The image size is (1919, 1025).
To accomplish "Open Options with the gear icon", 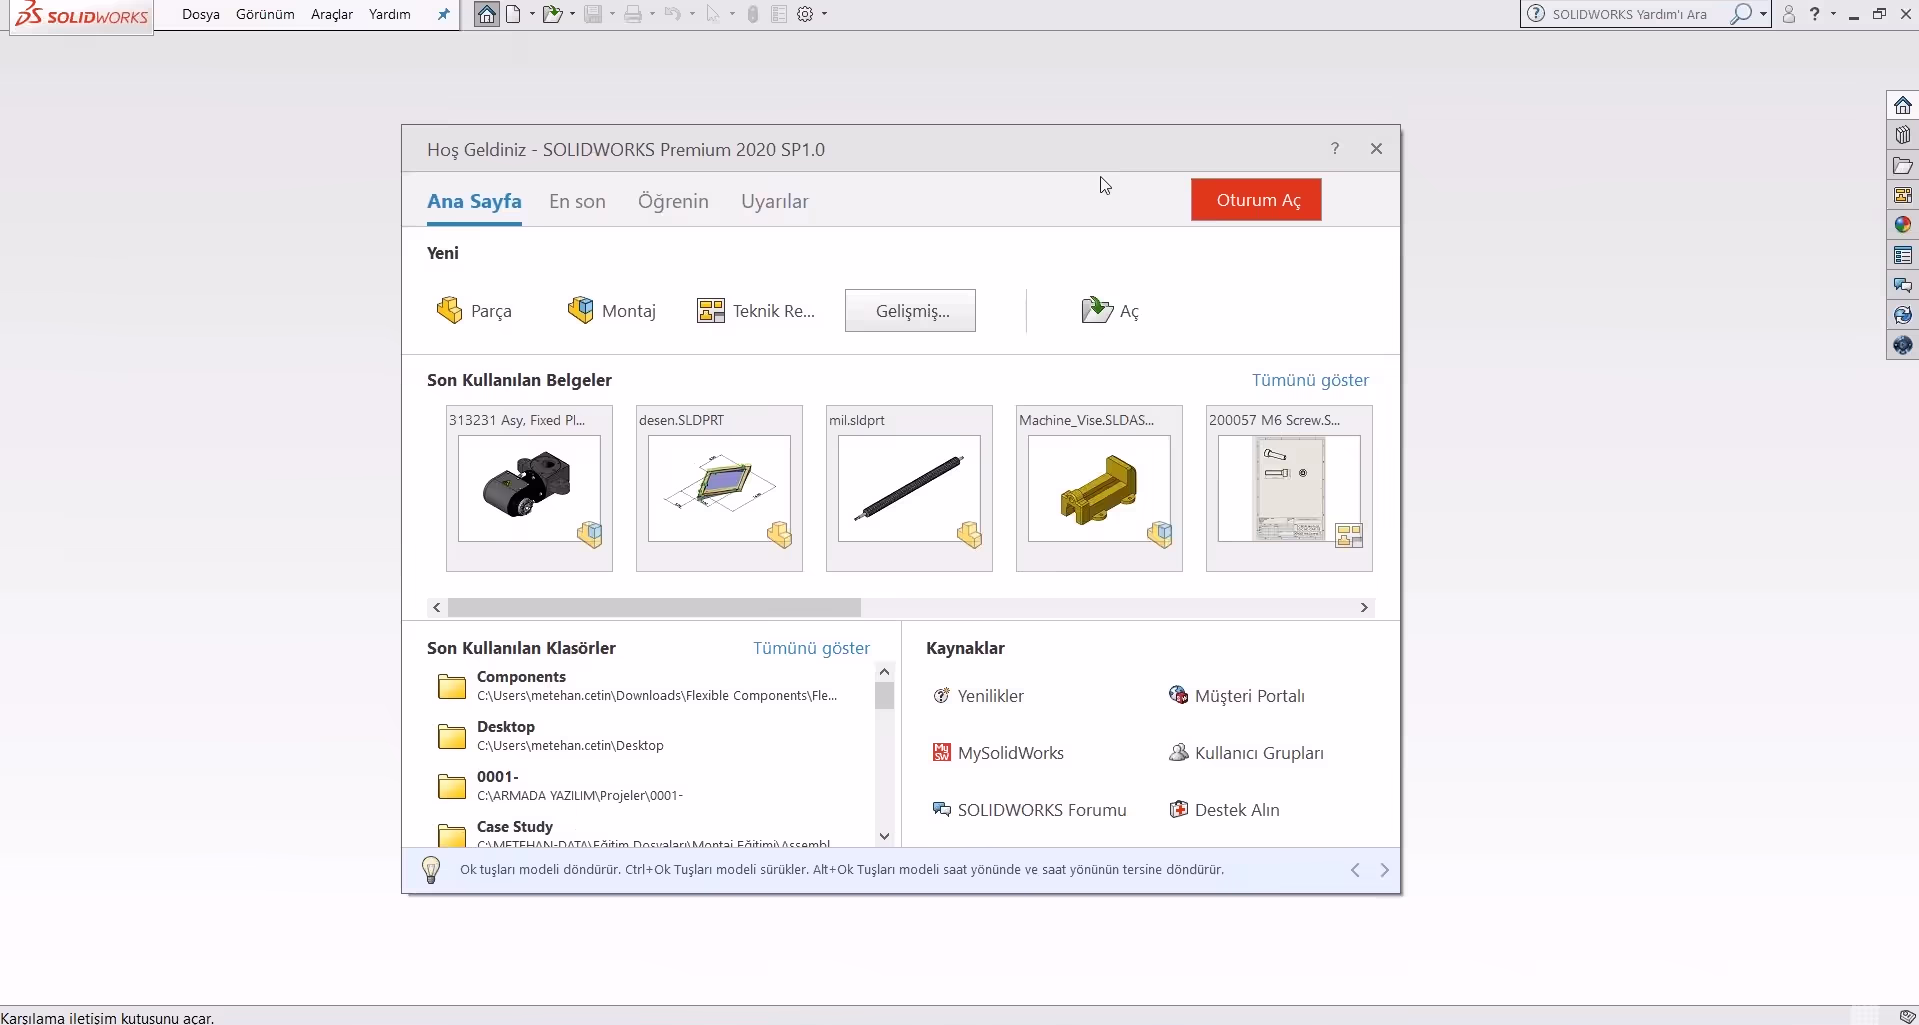I will pos(805,14).
